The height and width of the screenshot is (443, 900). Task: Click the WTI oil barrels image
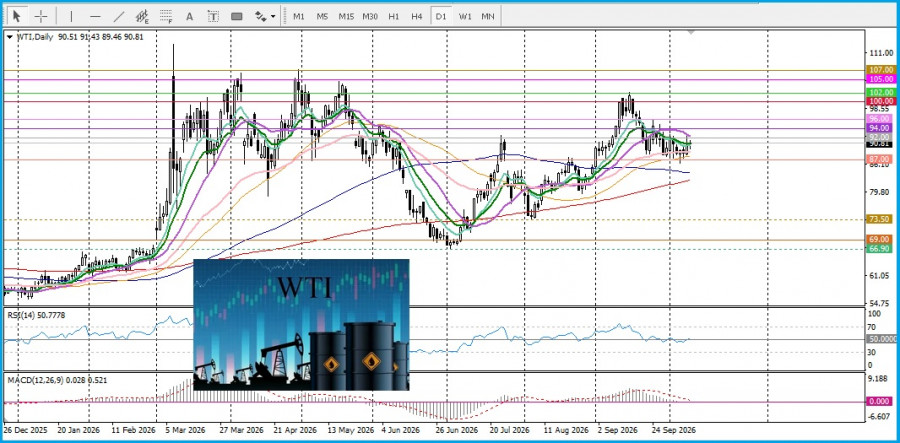coord(301,325)
